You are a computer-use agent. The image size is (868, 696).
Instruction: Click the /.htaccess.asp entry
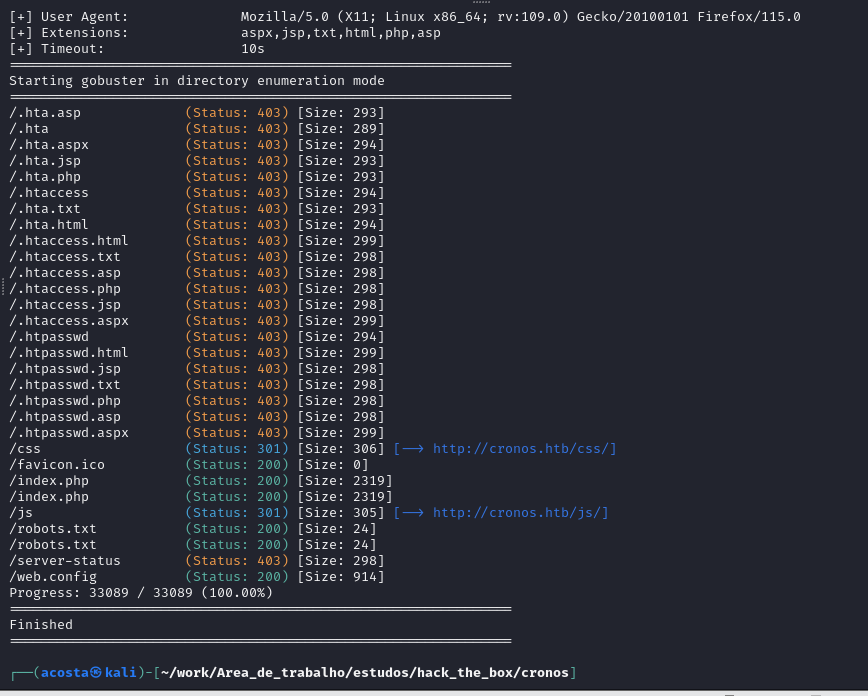point(65,273)
